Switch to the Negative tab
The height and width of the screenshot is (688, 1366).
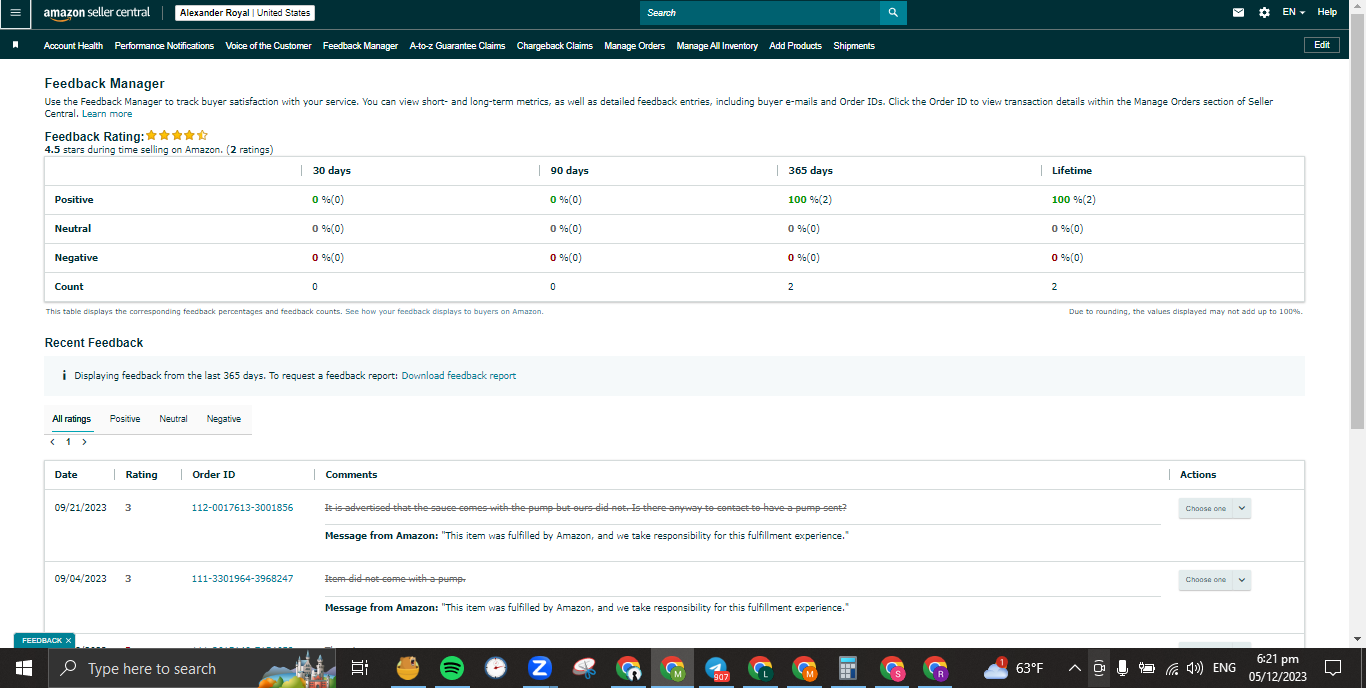tap(224, 419)
